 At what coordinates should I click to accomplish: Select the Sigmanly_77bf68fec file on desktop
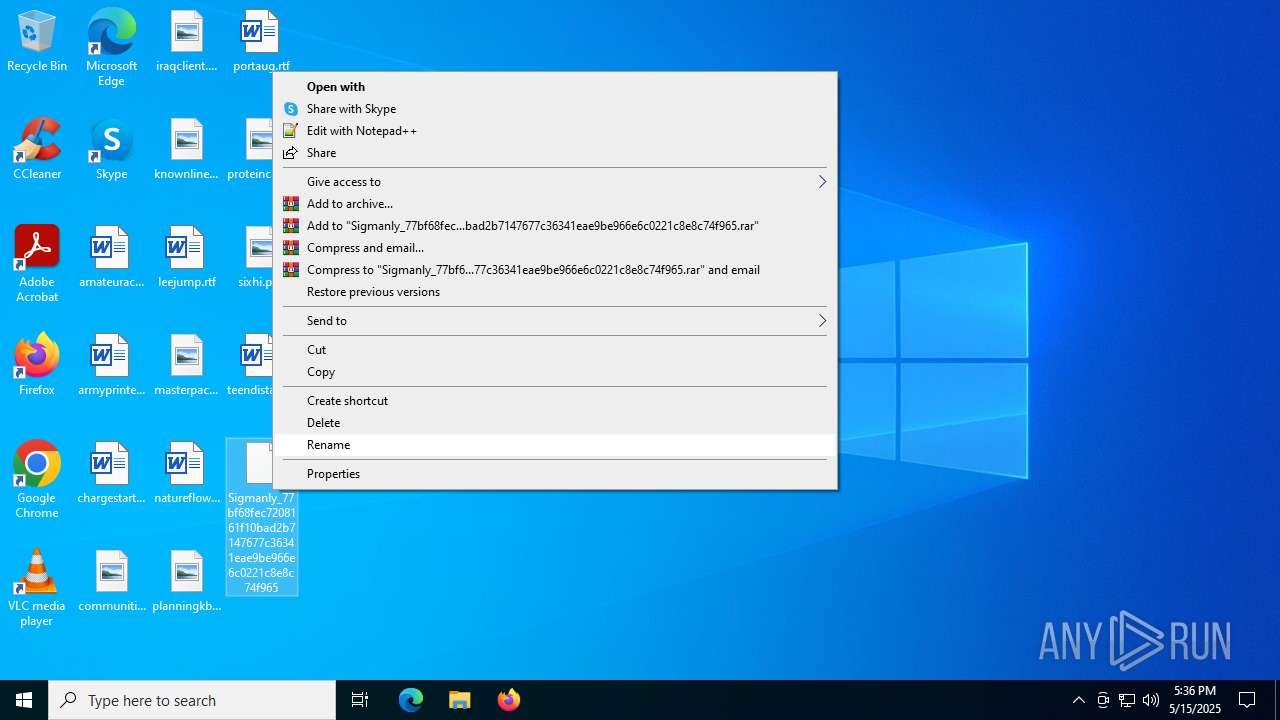coord(261,517)
